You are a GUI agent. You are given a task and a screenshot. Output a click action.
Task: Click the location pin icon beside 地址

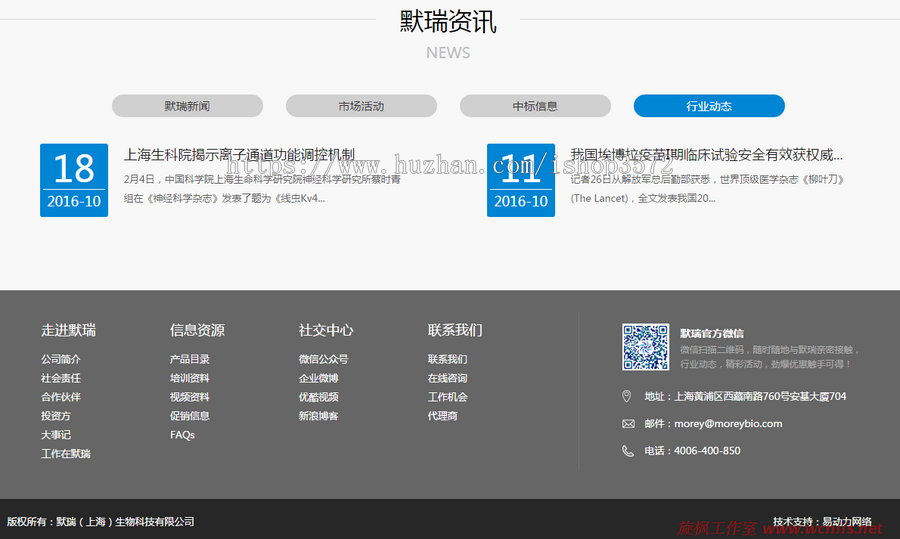pyautogui.click(x=627, y=396)
